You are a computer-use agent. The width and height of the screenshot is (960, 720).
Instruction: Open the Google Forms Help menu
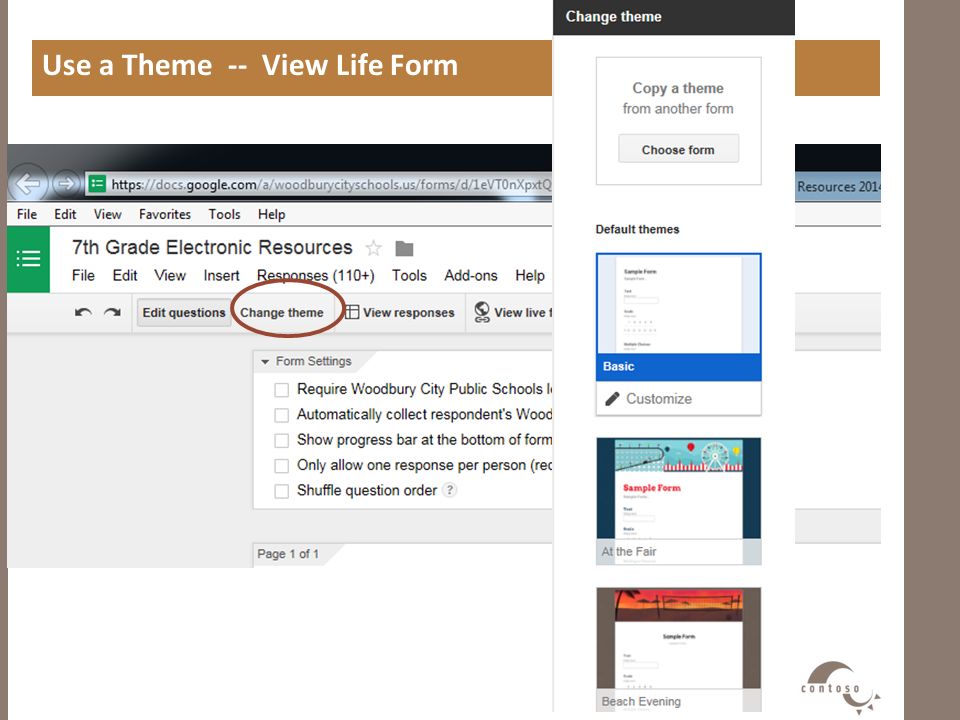(x=530, y=276)
